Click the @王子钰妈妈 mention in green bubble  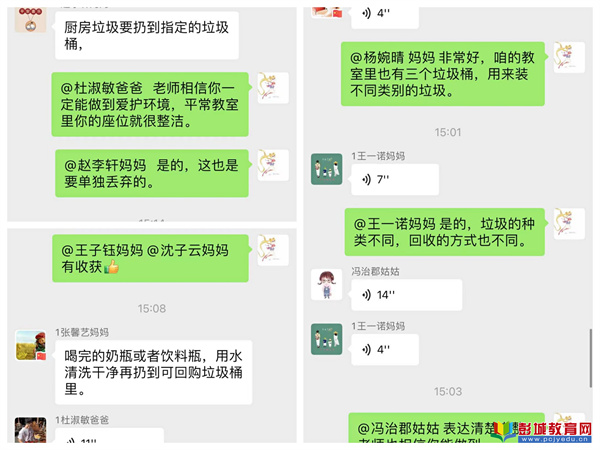coord(102,250)
